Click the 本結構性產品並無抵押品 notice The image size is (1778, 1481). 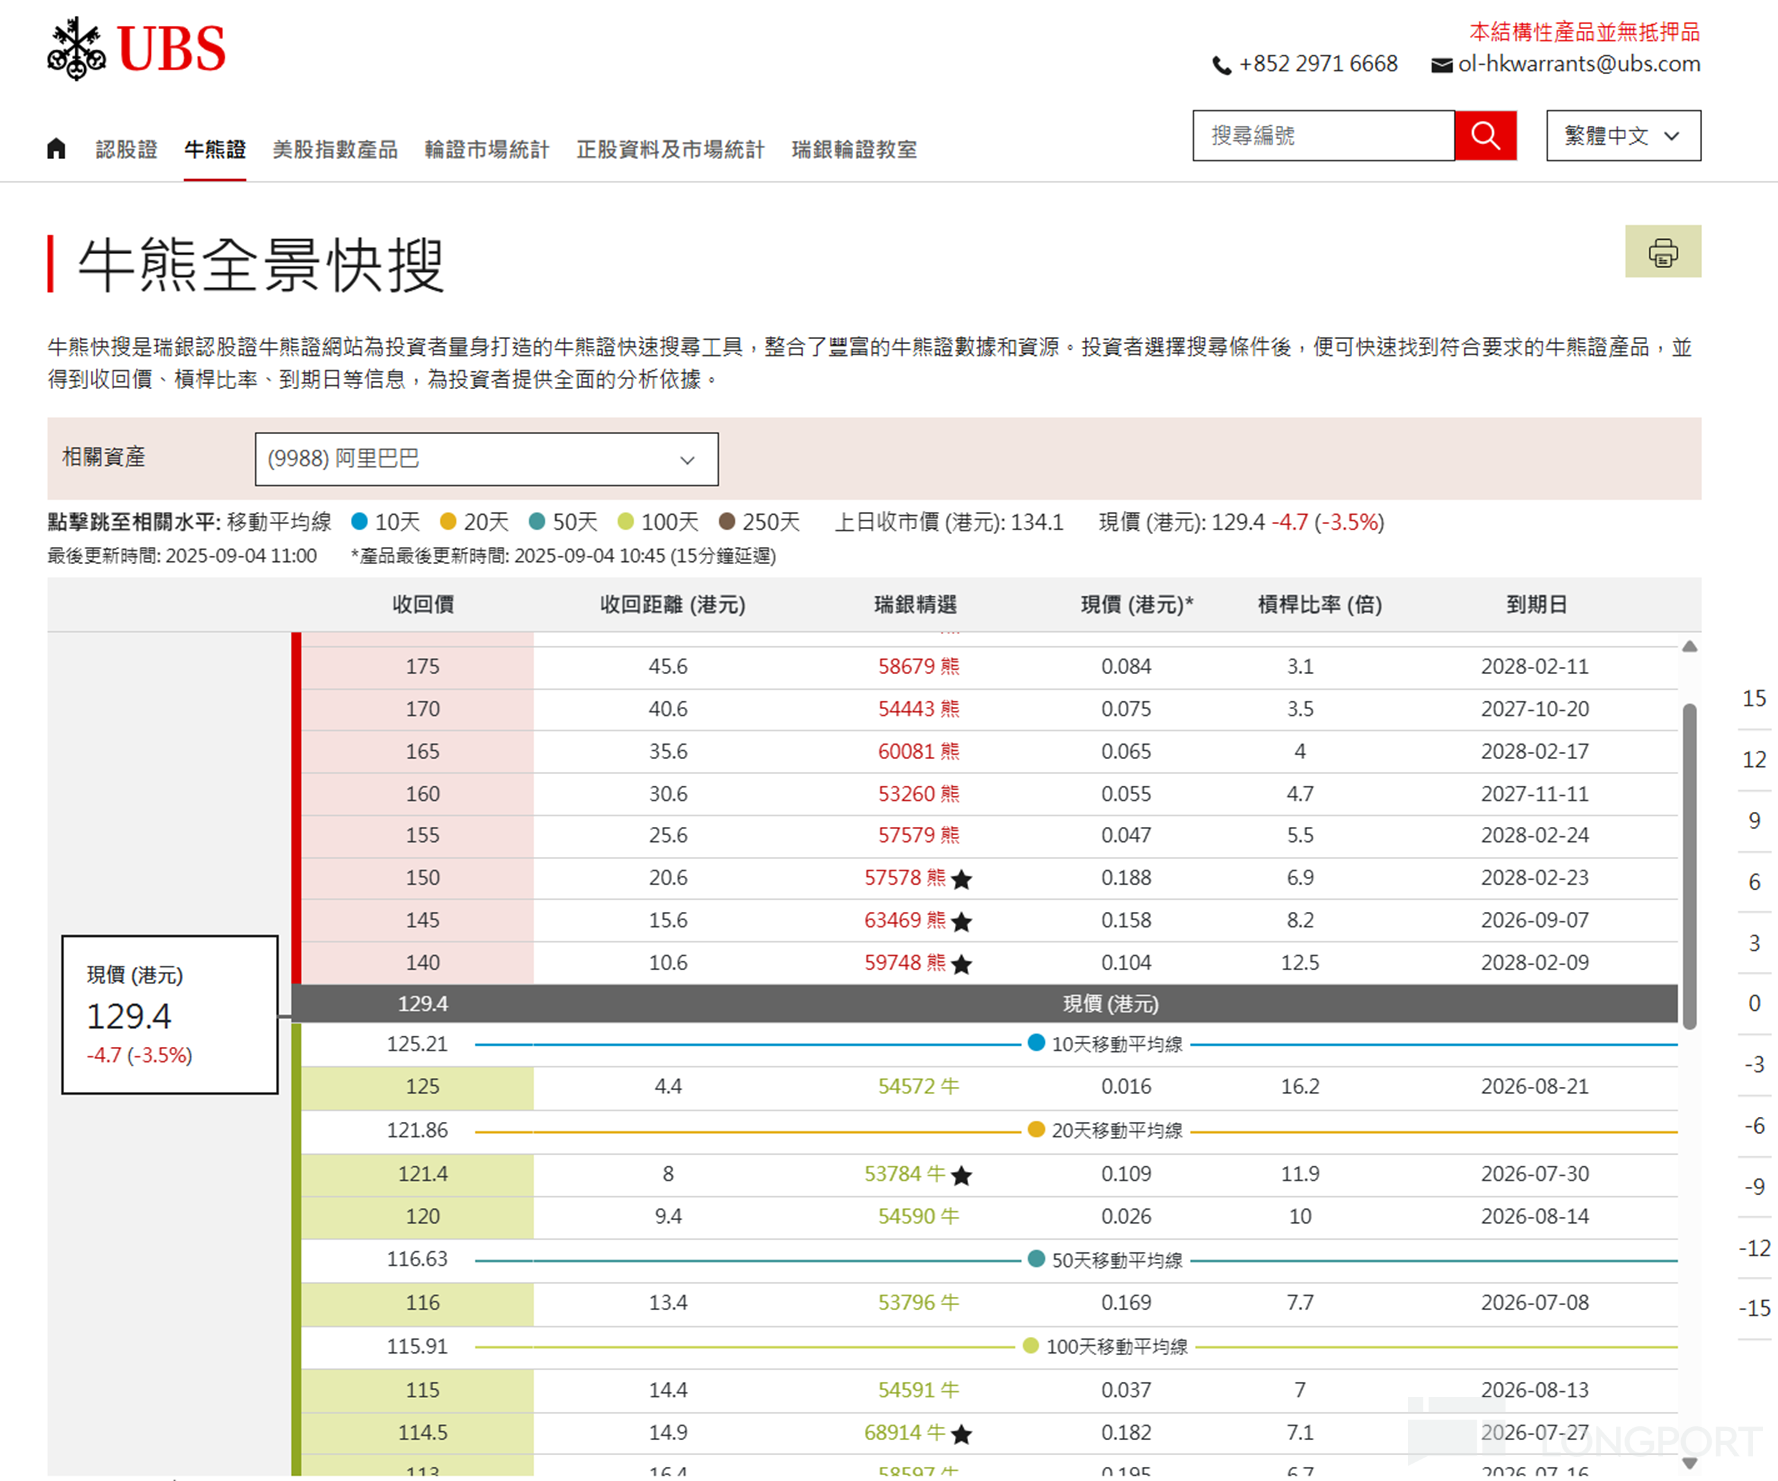pyautogui.click(x=1584, y=32)
